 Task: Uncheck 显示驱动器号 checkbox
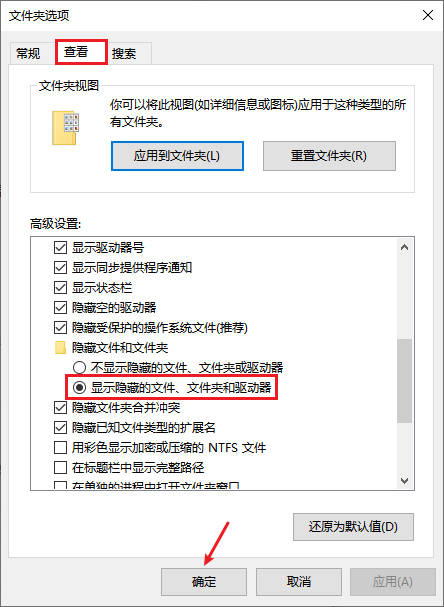[x=60, y=247]
